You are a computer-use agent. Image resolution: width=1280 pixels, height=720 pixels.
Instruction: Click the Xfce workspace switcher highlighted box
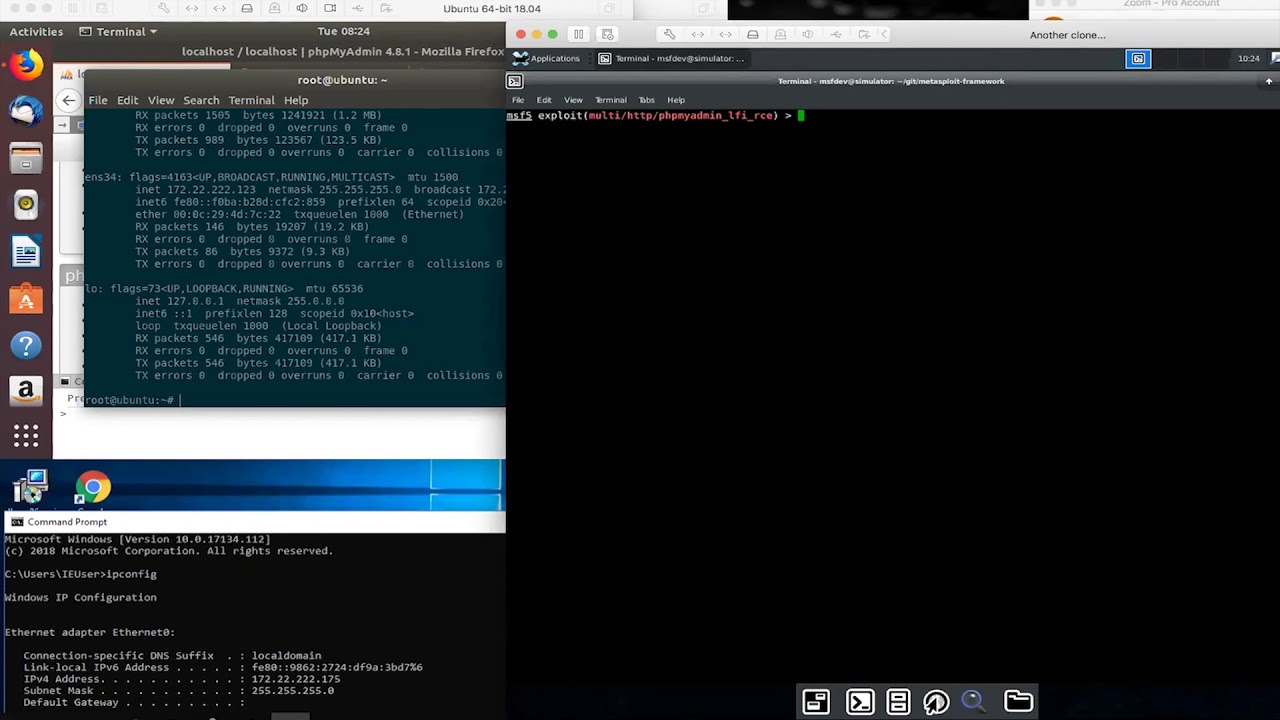point(1138,58)
